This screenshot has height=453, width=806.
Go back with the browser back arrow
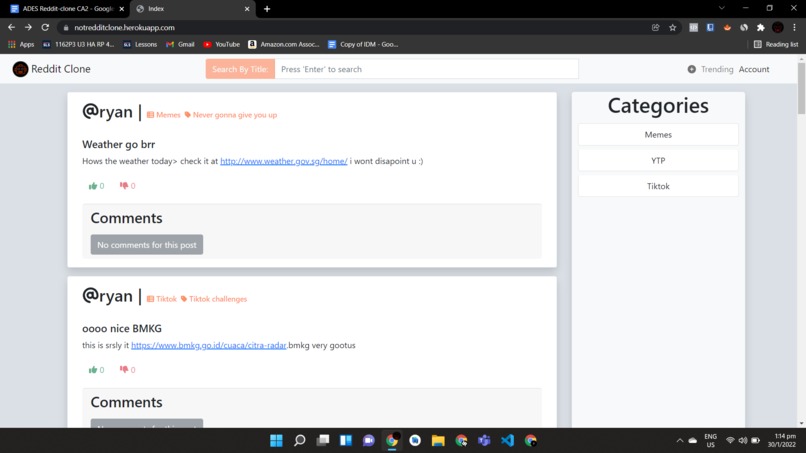[x=11, y=27]
